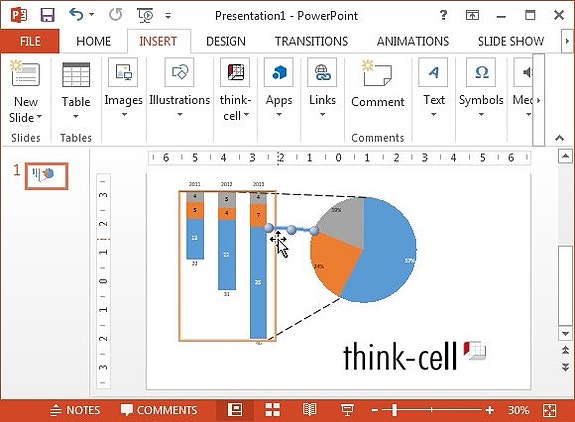575x422 pixels.
Task: Click the New Slide icon
Action: click(25, 73)
